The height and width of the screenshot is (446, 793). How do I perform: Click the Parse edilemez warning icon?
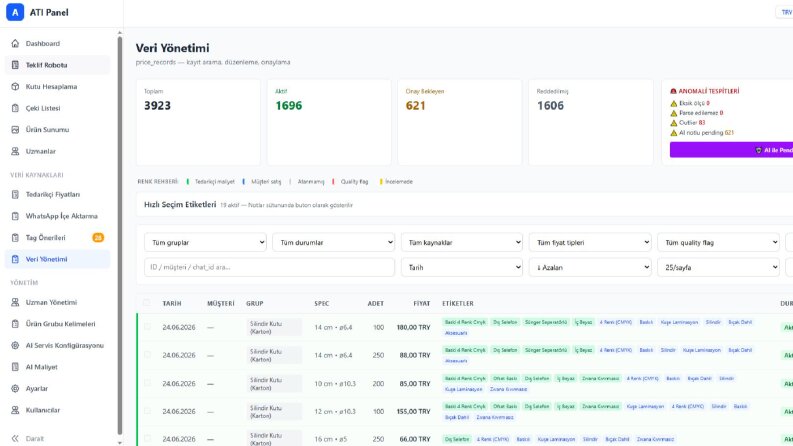point(674,113)
